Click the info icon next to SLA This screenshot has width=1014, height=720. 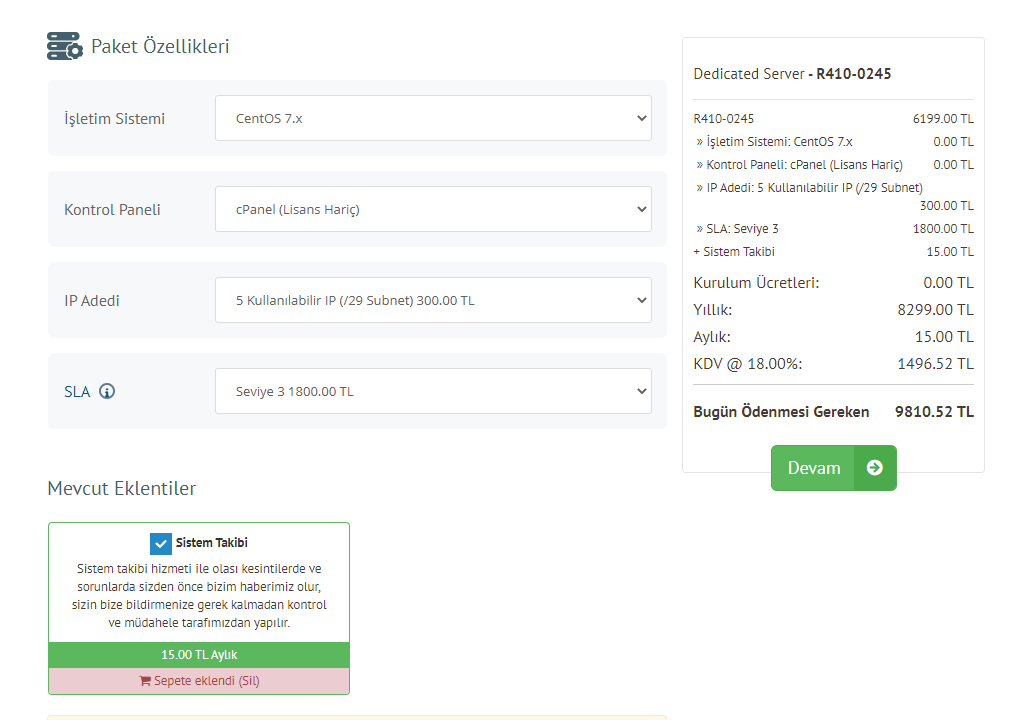(x=107, y=391)
